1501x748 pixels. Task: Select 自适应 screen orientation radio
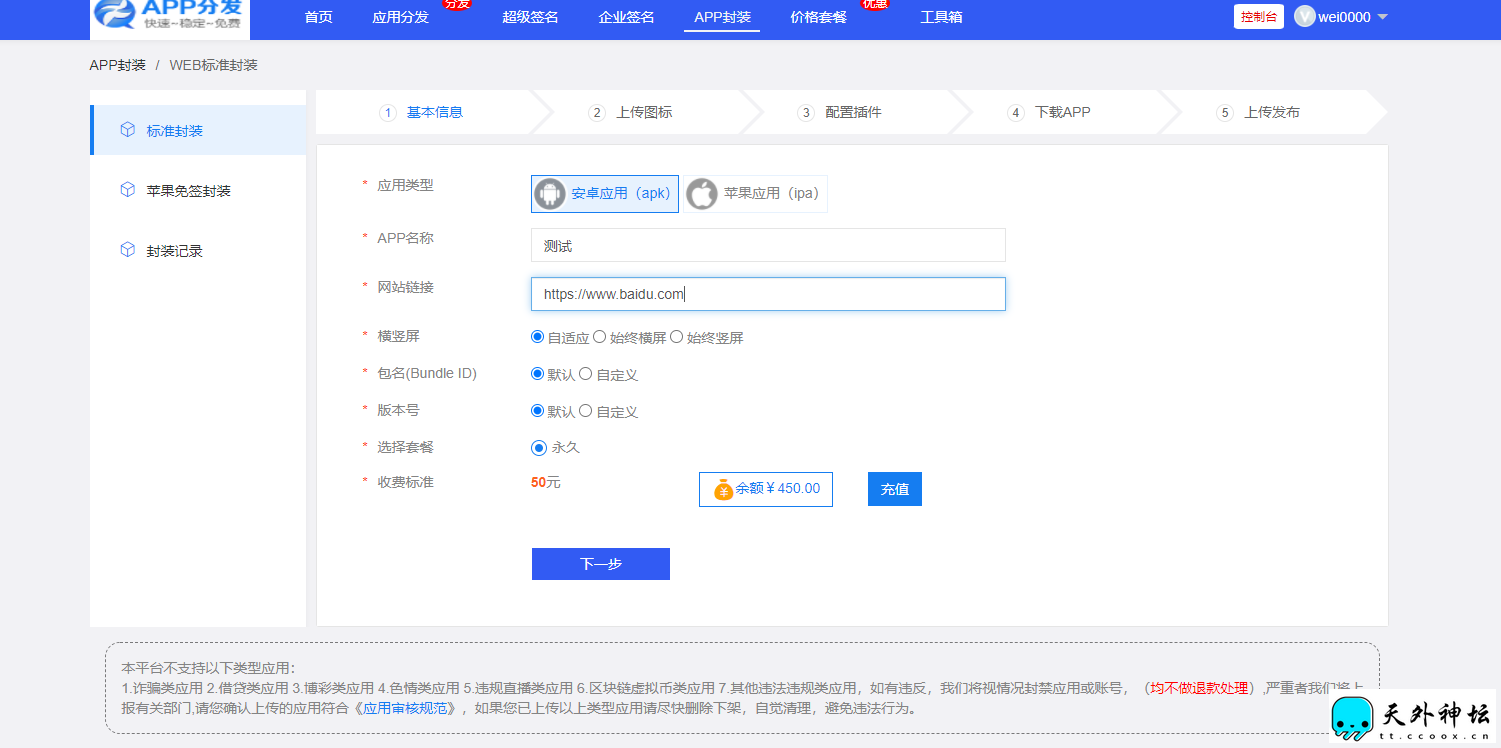538,337
